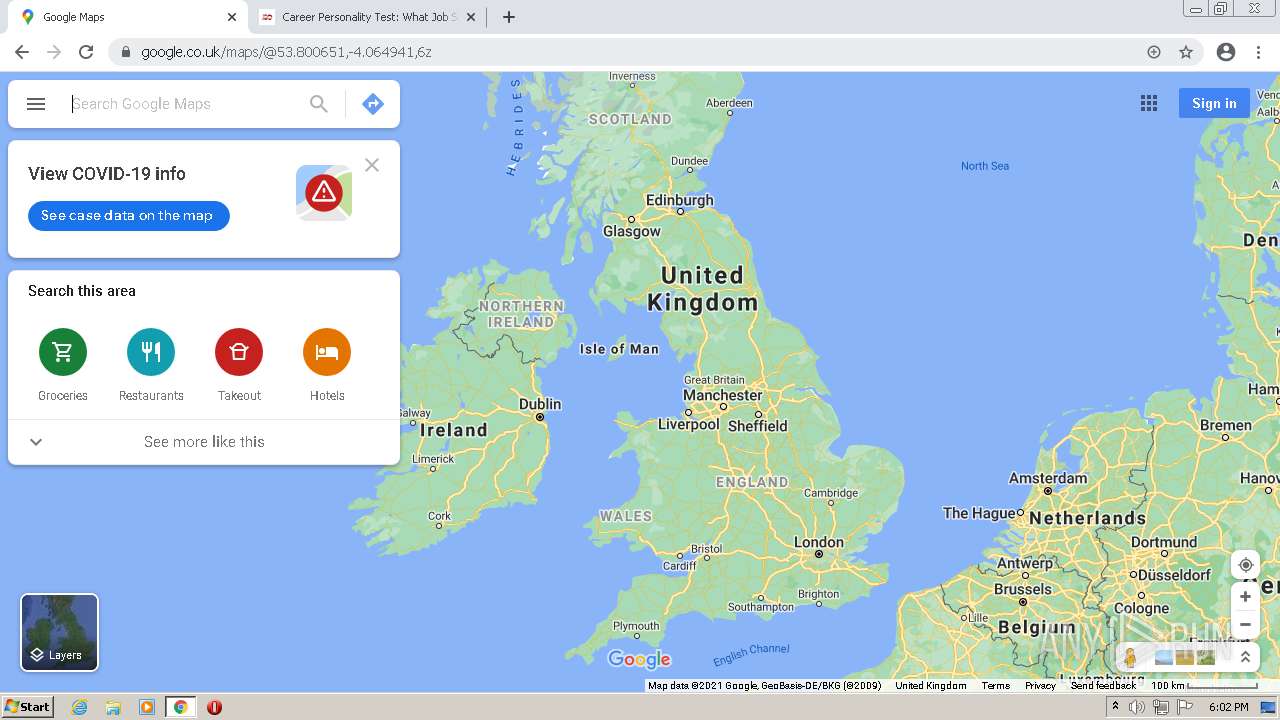
Task: Select the Street View pegman
Action: coord(1130,657)
